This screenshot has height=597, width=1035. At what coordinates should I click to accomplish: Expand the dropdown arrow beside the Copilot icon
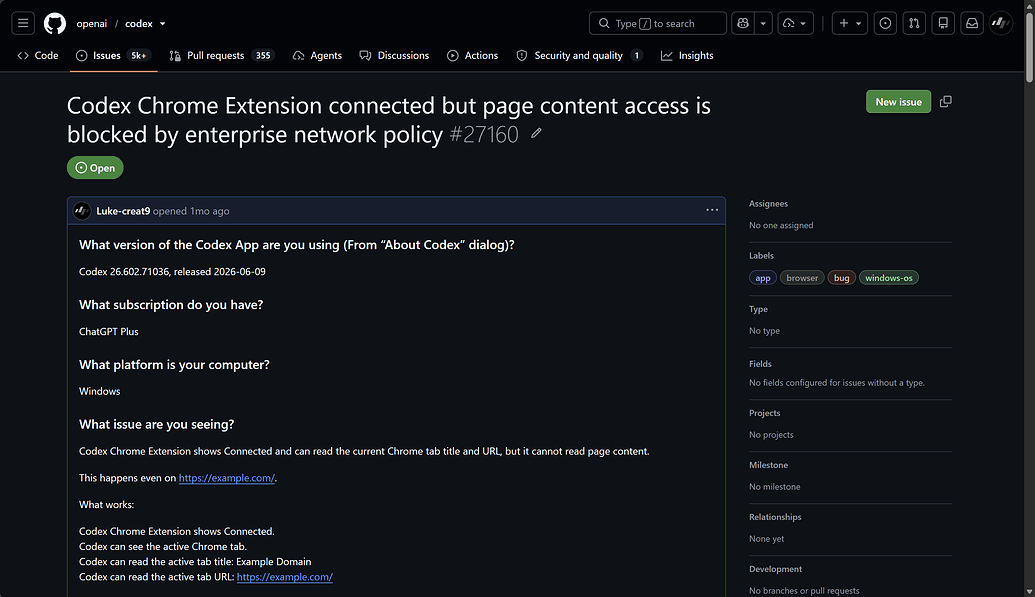[763, 23]
